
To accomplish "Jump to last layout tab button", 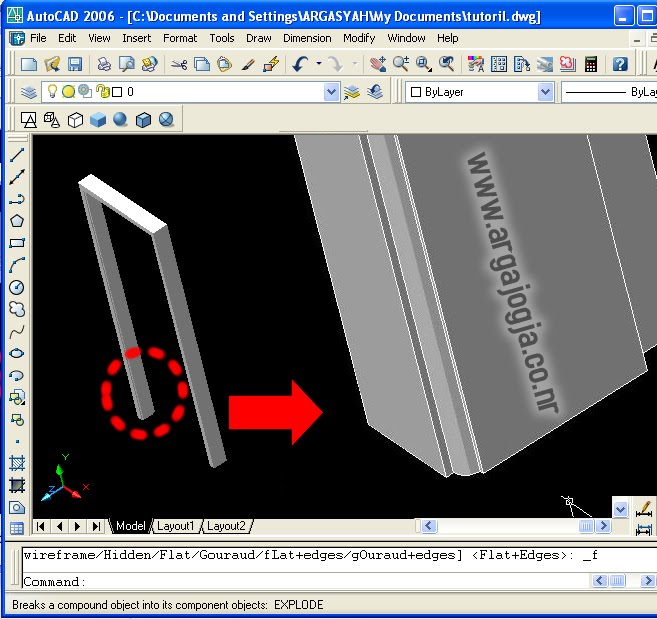I will tap(96, 526).
